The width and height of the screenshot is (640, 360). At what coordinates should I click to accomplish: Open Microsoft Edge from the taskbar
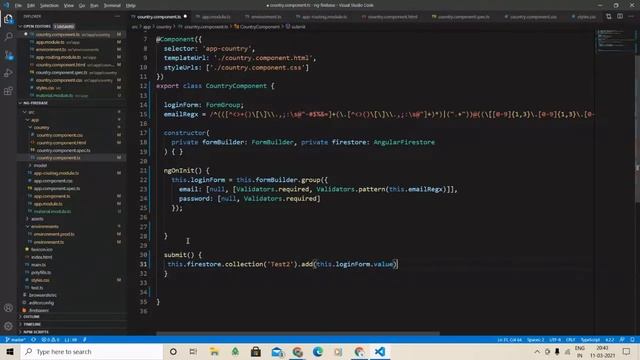pyautogui.click(x=318, y=351)
